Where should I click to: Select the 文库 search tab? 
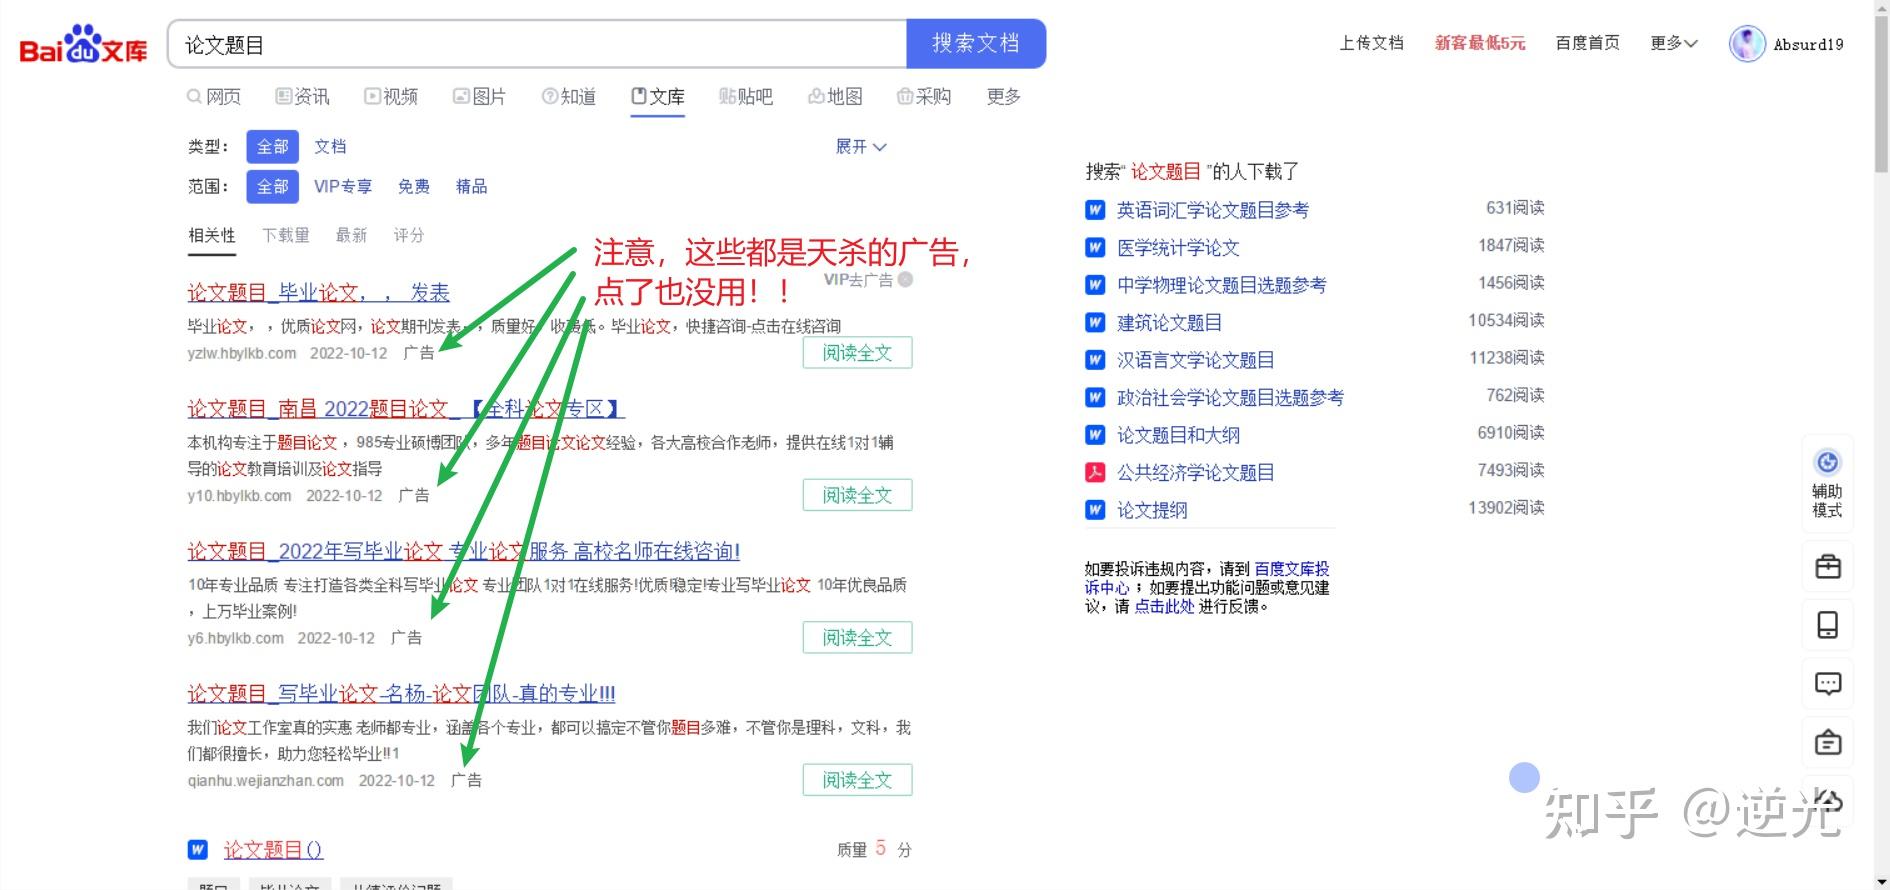(657, 96)
